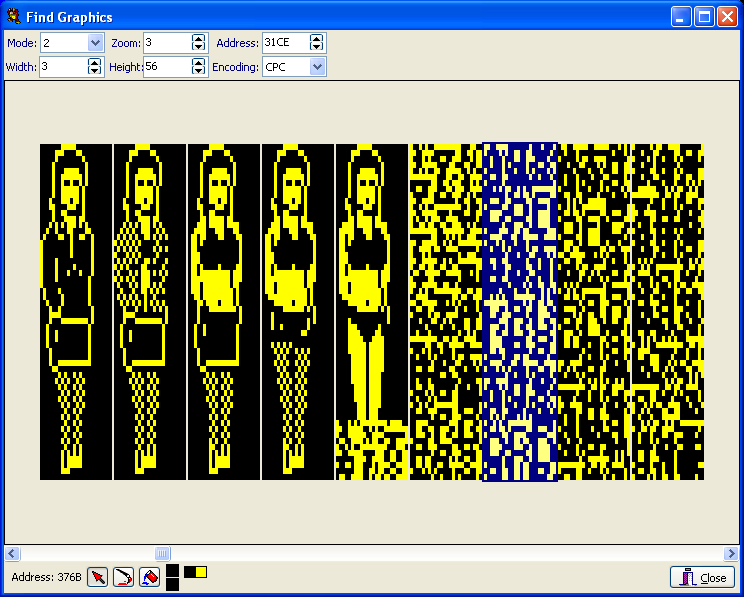Expand the Encoding combo box
Image resolution: width=744 pixels, height=597 pixels.
pyautogui.click(x=317, y=67)
